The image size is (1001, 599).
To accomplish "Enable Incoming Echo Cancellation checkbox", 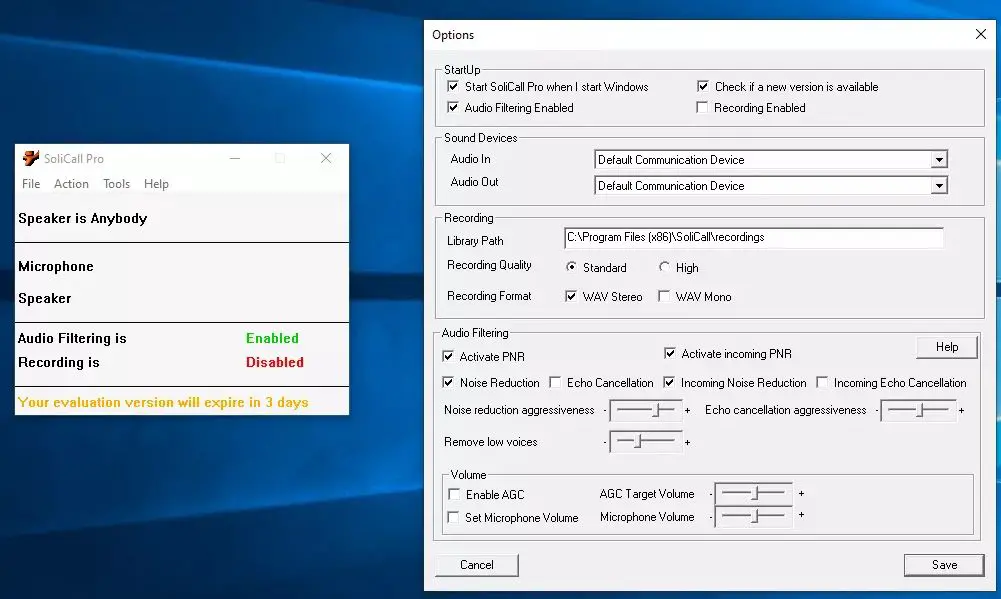I will [x=822, y=383].
